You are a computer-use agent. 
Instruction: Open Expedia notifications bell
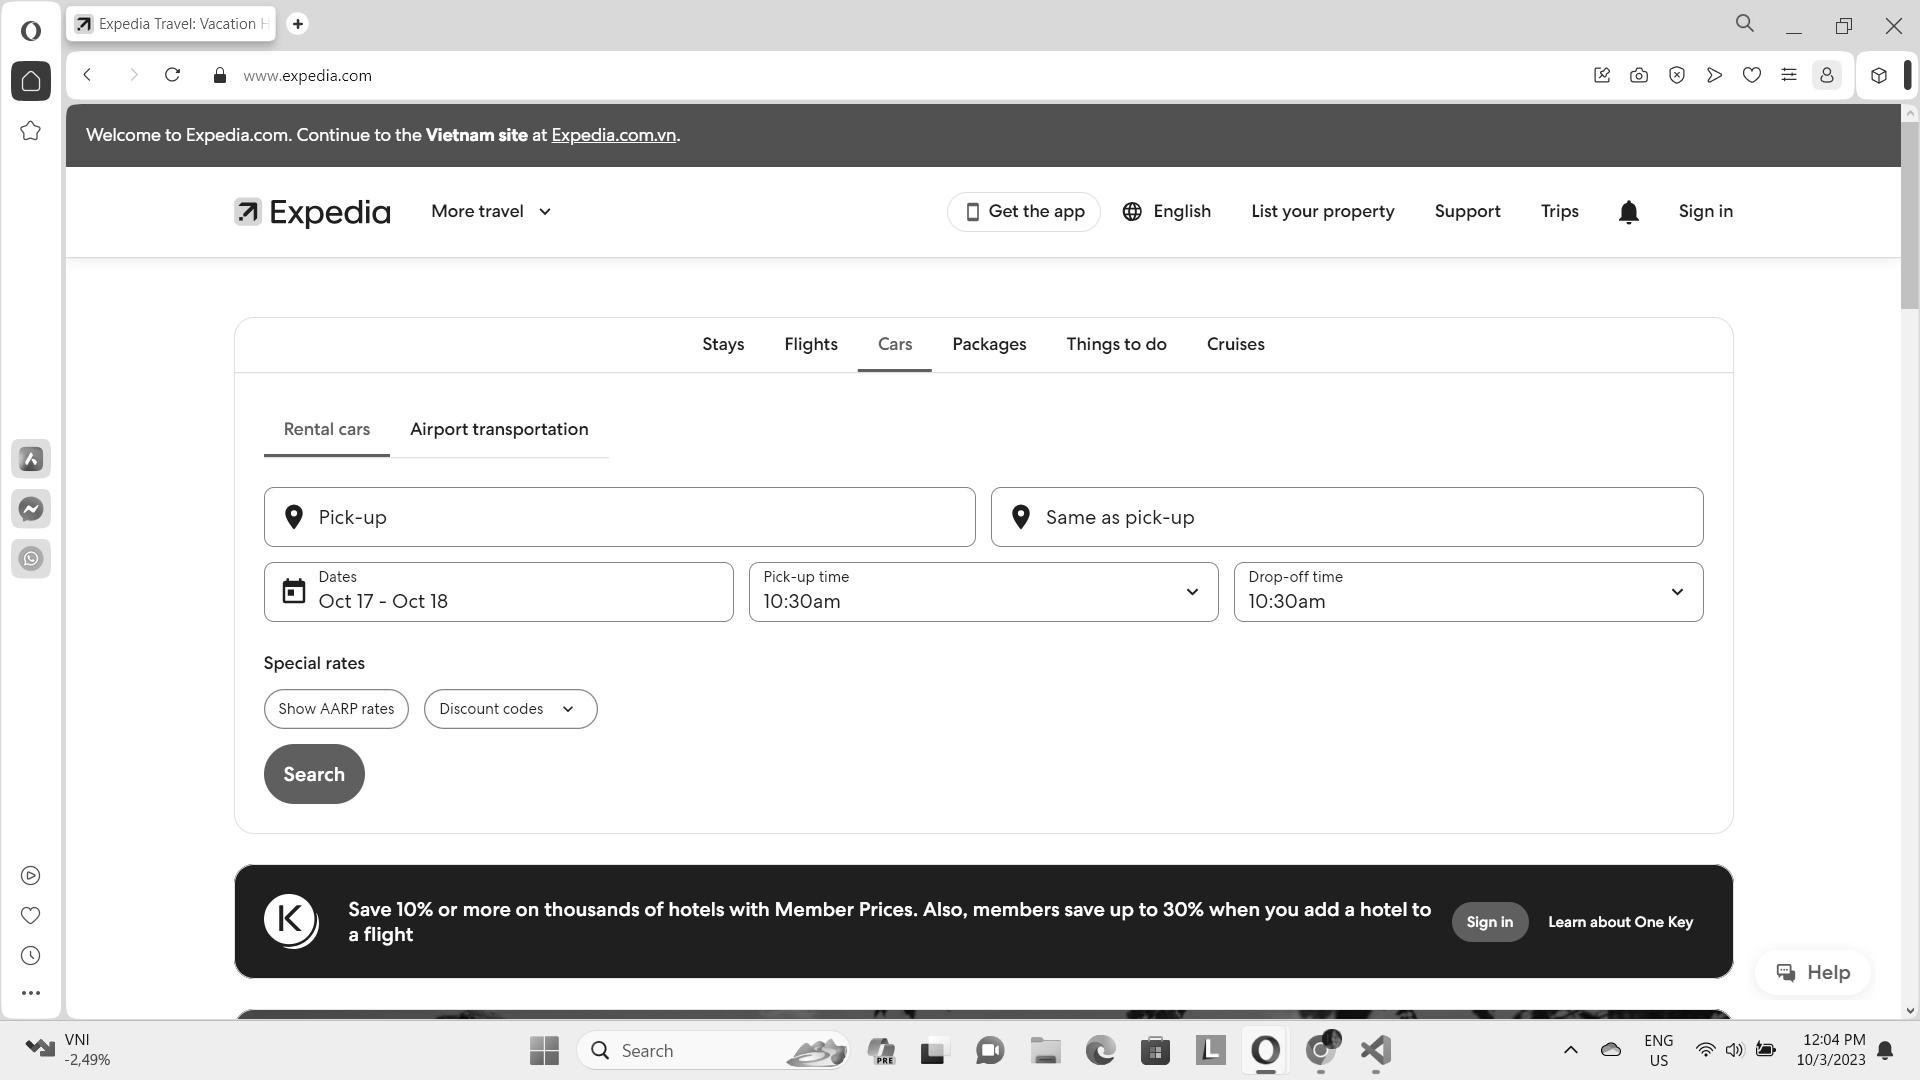point(1629,212)
